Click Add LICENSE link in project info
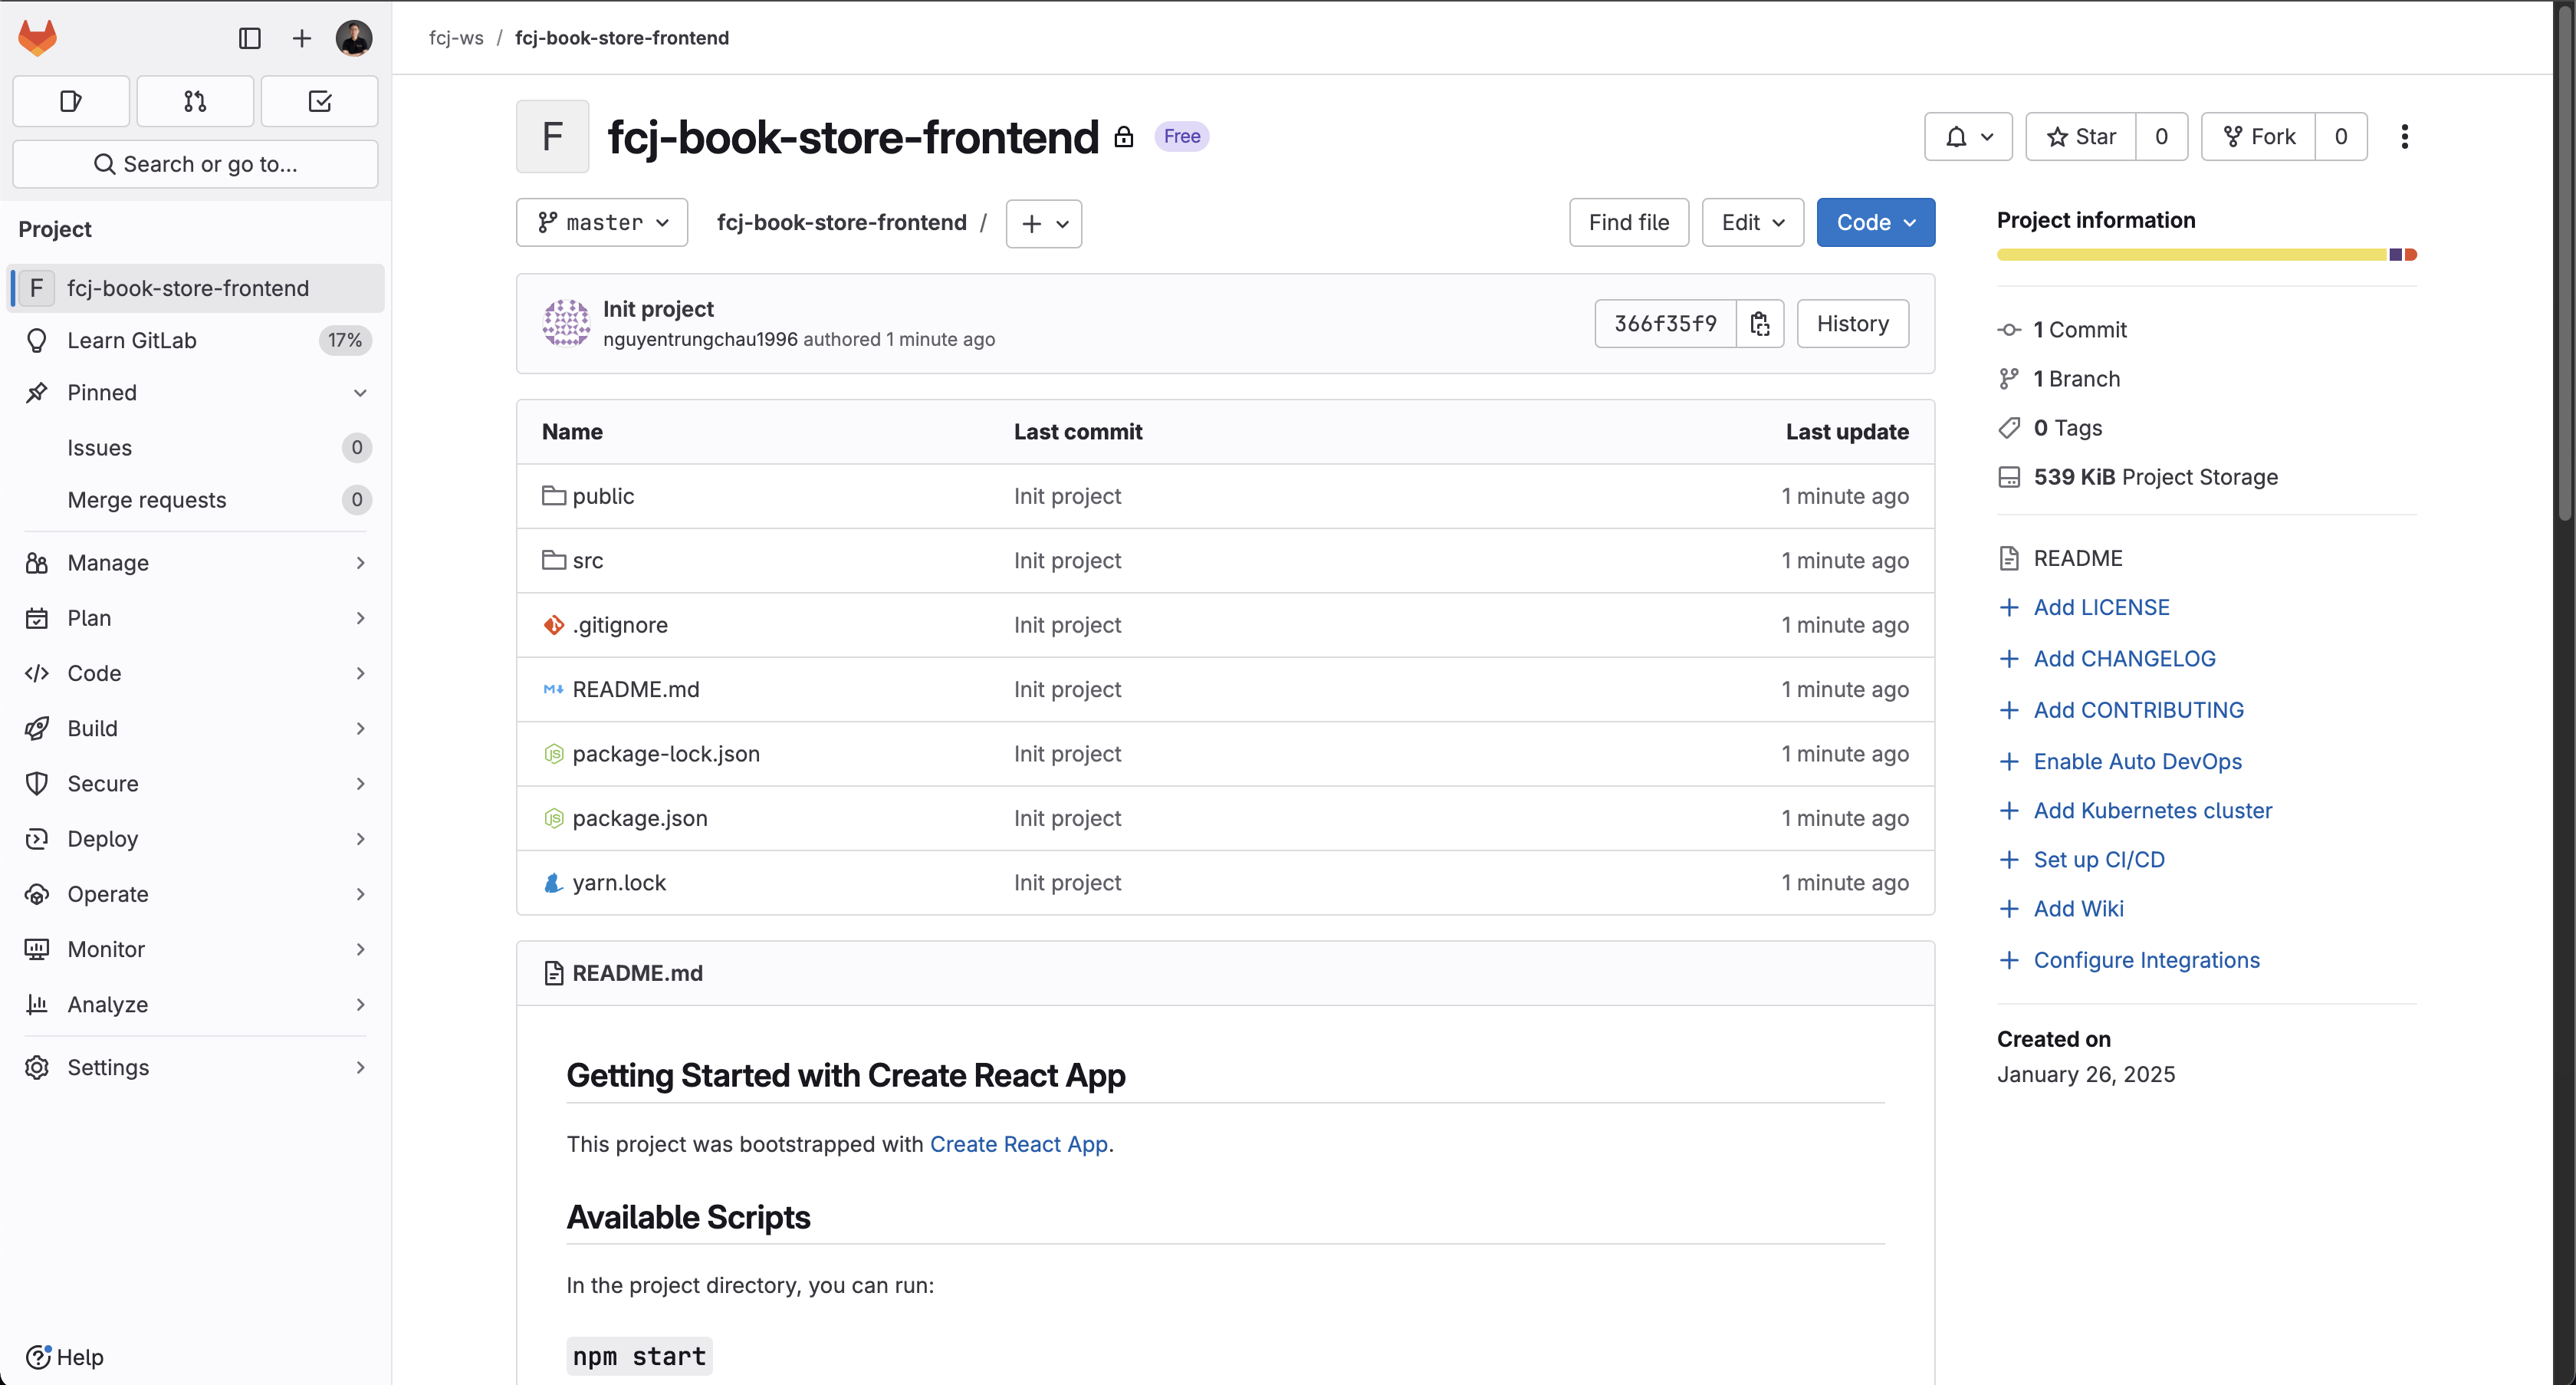 click(x=2102, y=607)
